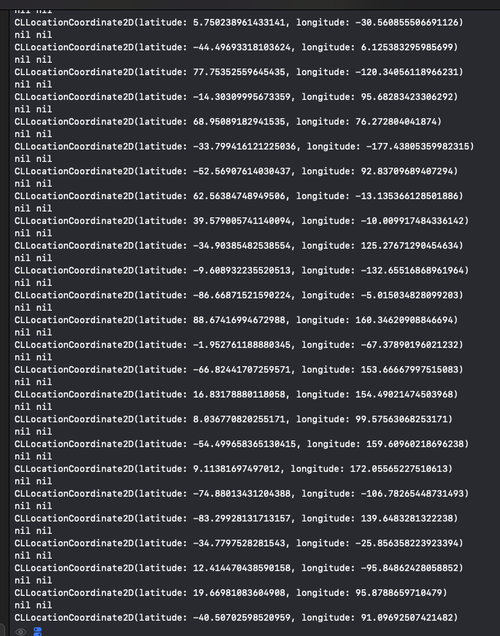Click the output with longitude -177.43805359982315

244,146
